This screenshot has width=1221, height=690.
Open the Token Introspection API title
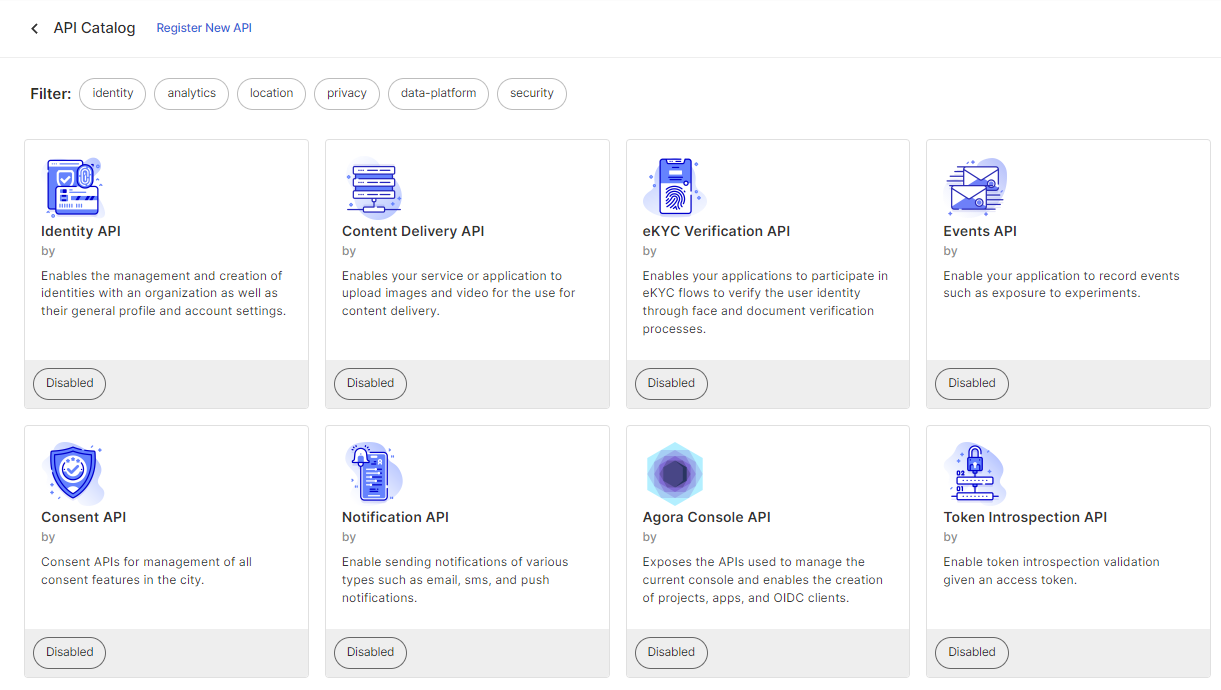[1025, 517]
